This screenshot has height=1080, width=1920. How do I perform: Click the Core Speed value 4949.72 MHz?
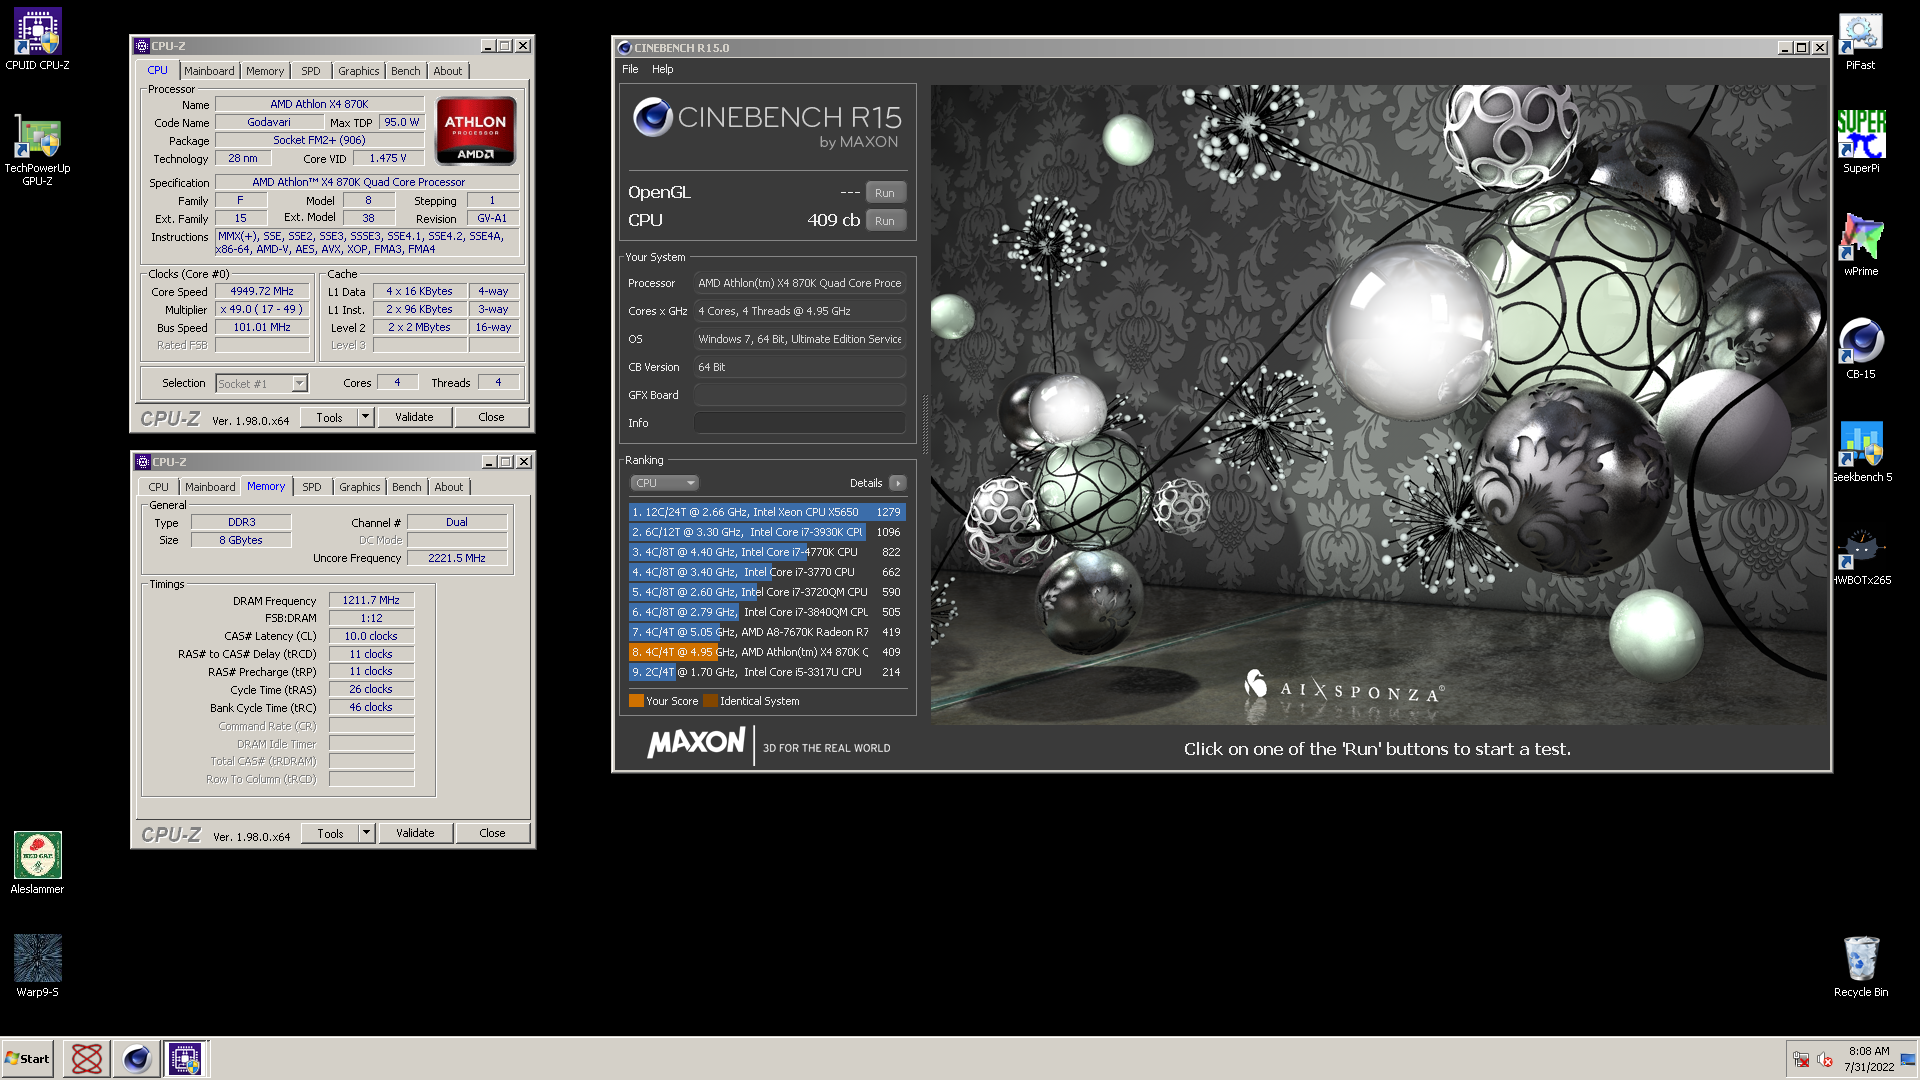click(262, 292)
